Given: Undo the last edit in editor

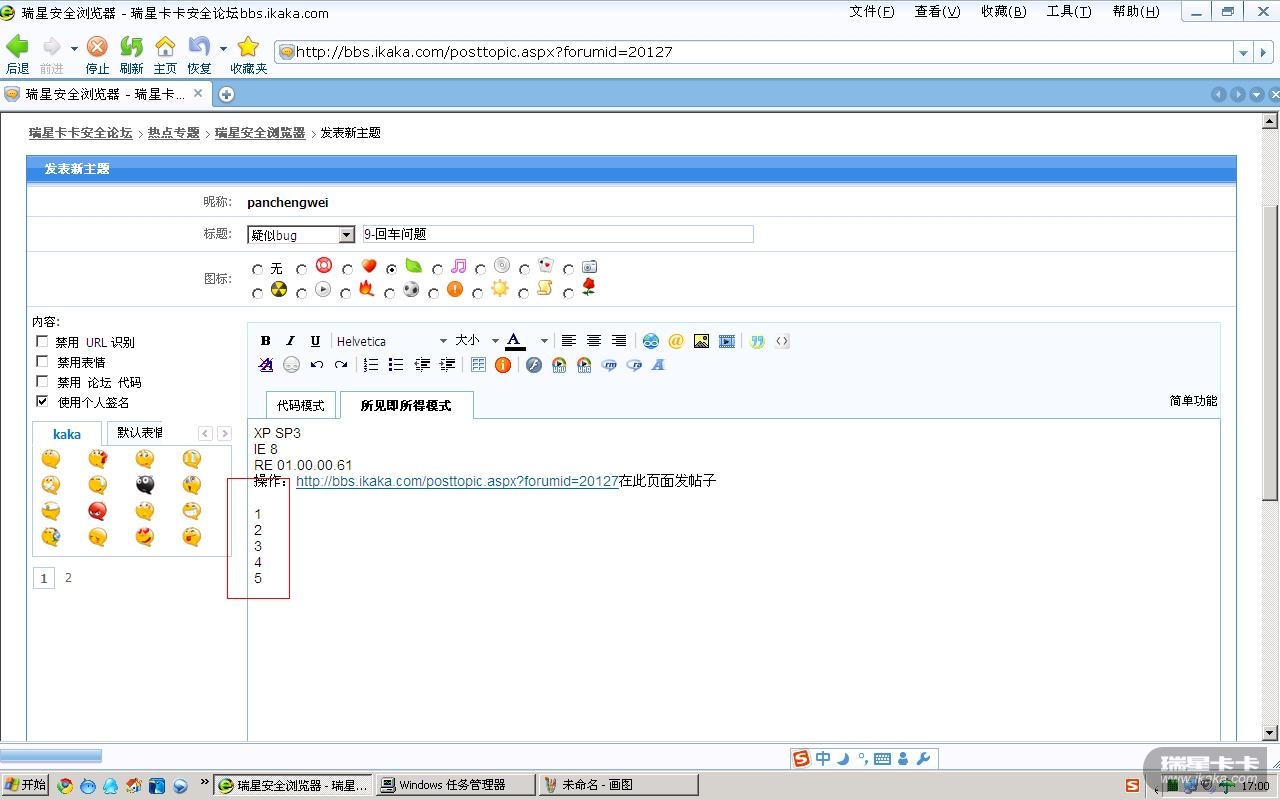Looking at the screenshot, I should pos(317,365).
